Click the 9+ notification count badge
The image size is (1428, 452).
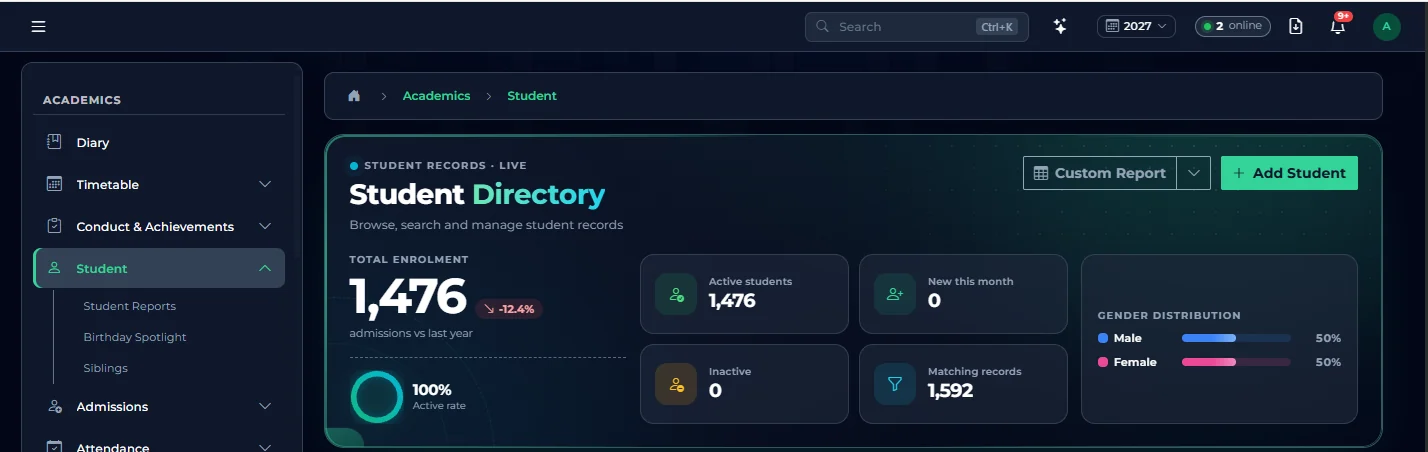tap(1344, 16)
